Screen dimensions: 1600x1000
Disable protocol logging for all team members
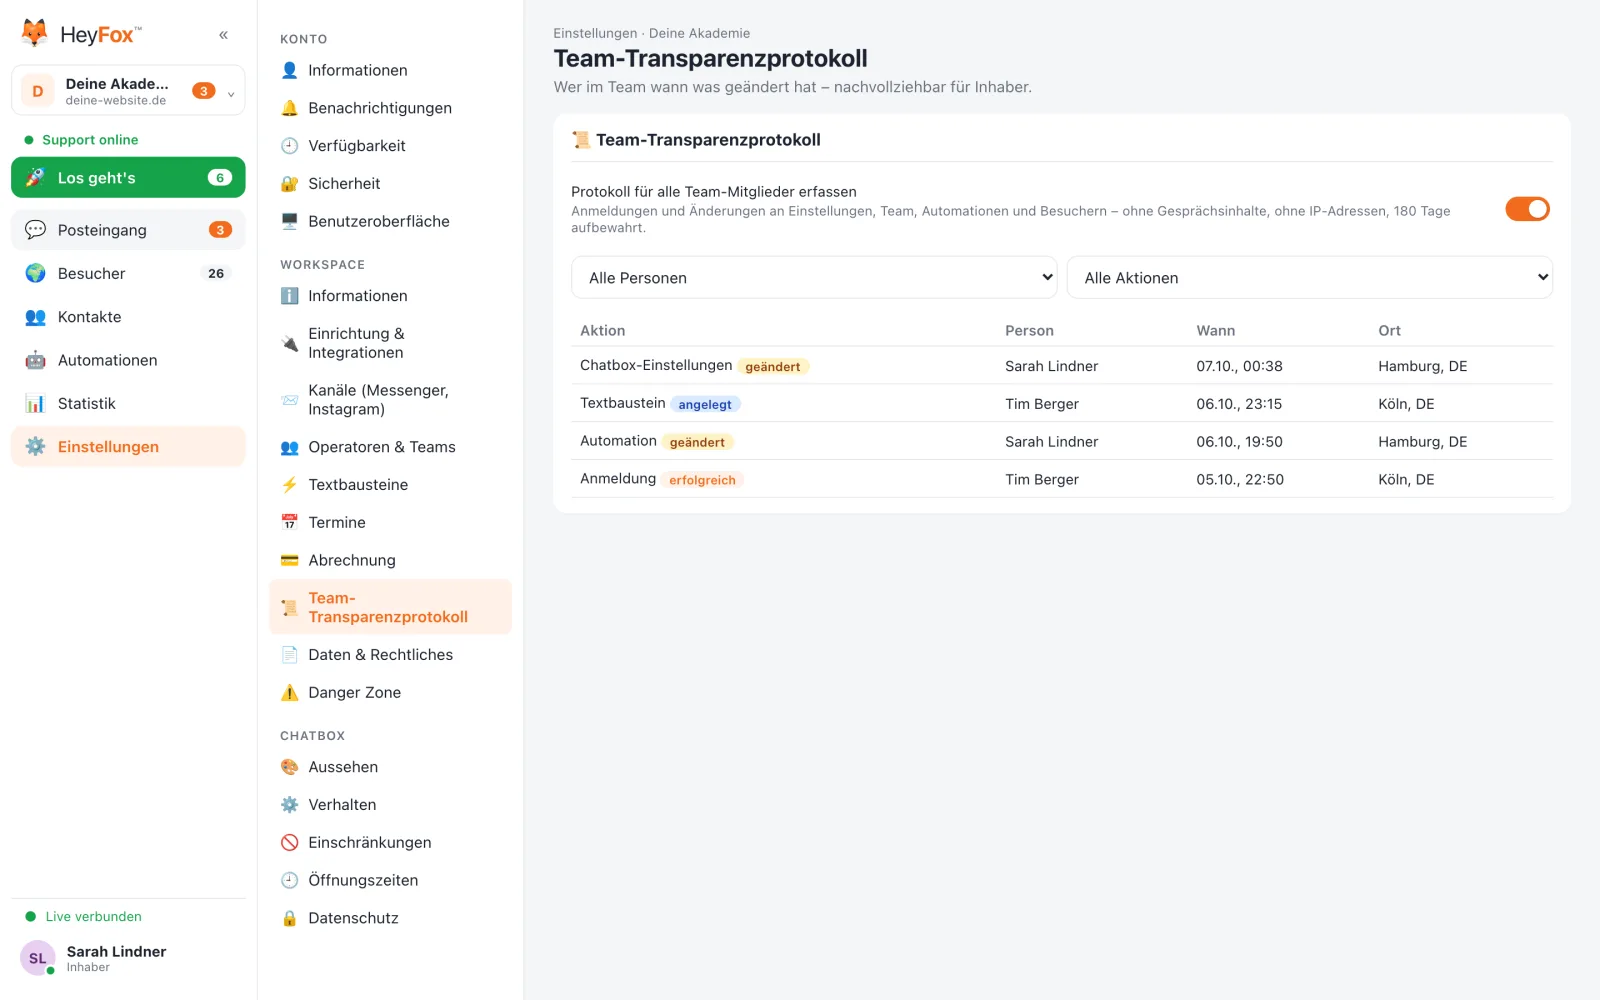pyautogui.click(x=1527, y=209)
